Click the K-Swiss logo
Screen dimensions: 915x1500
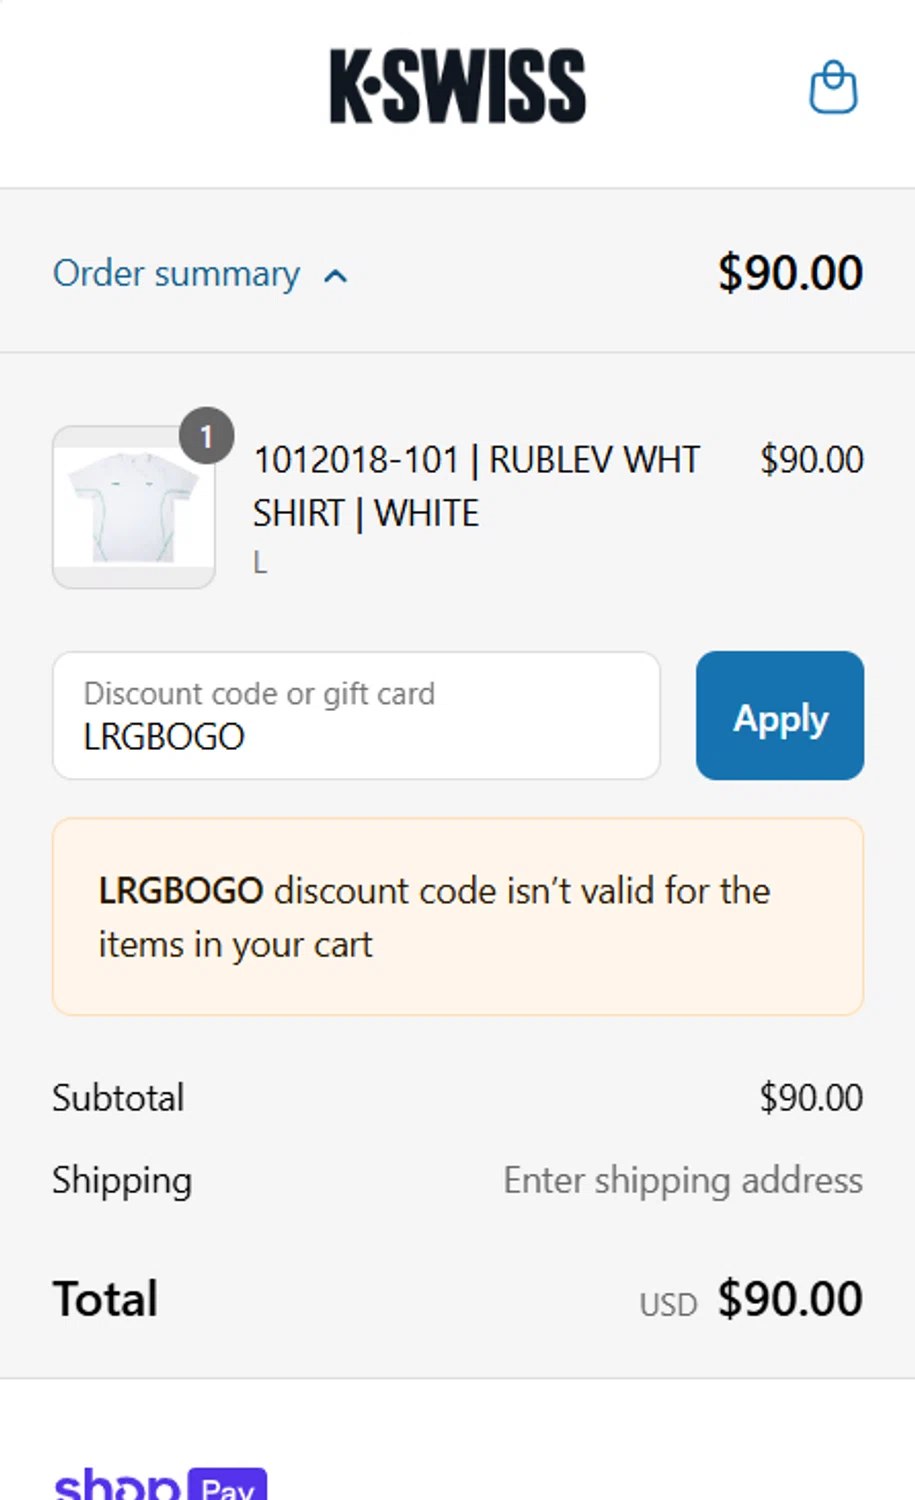(458, 87)
